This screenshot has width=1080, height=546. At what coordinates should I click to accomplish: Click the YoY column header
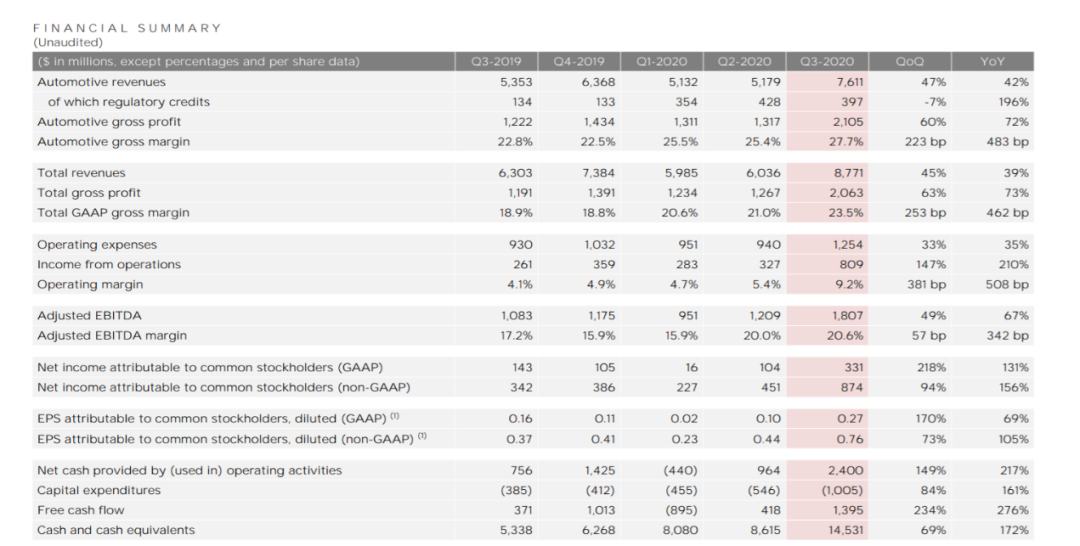click(x=992, y=62)
